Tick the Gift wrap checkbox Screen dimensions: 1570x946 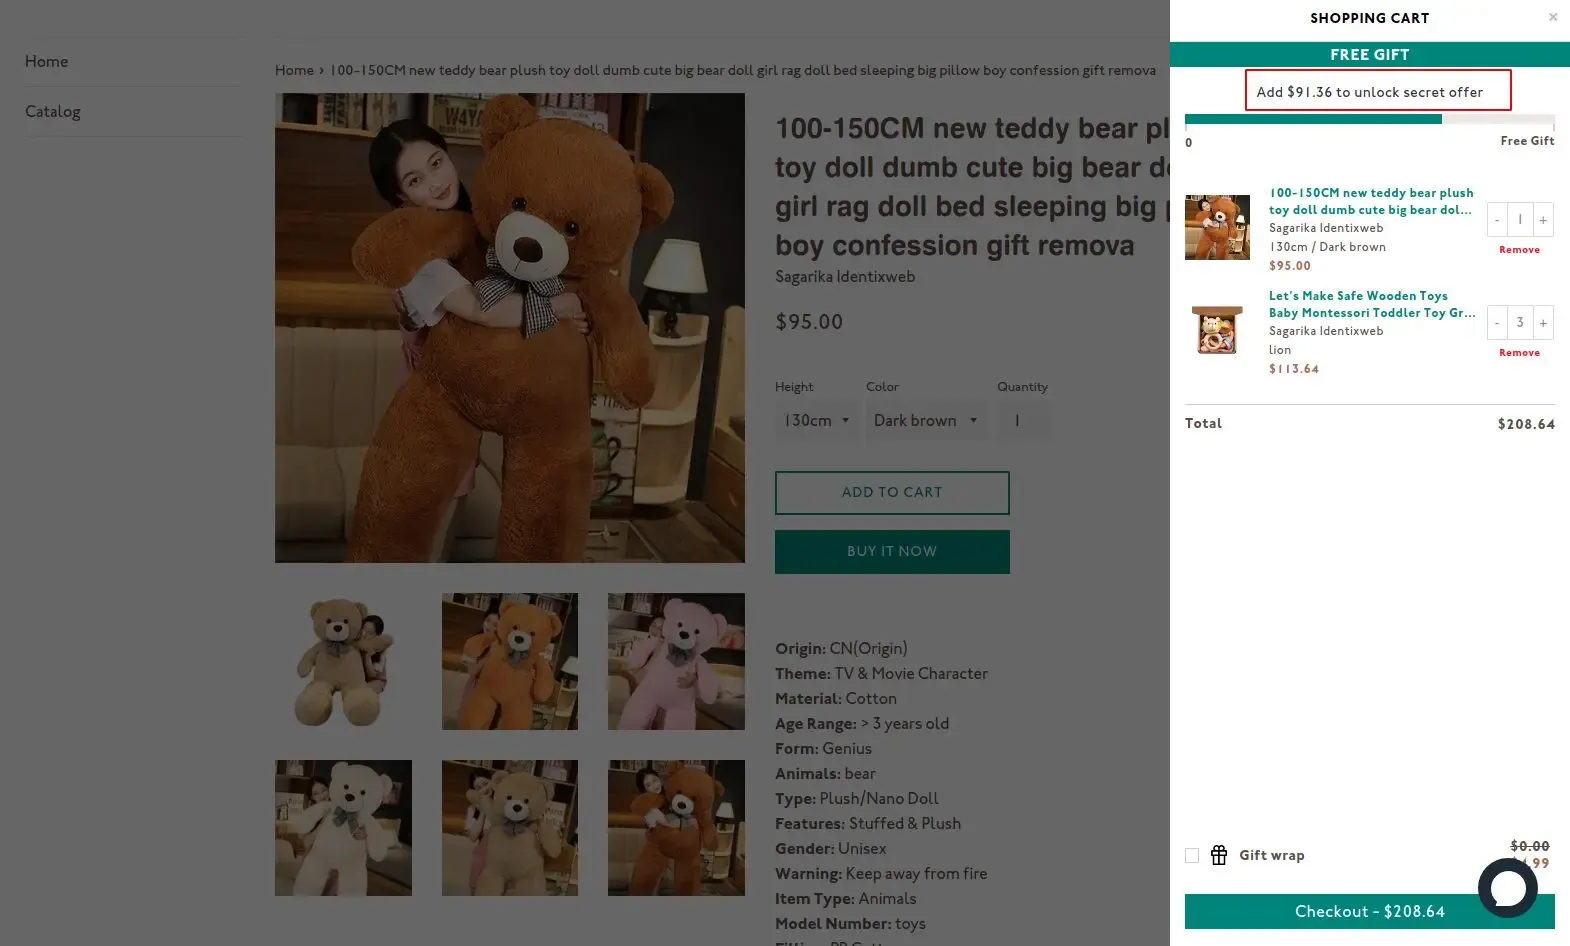click(1192, 855)
